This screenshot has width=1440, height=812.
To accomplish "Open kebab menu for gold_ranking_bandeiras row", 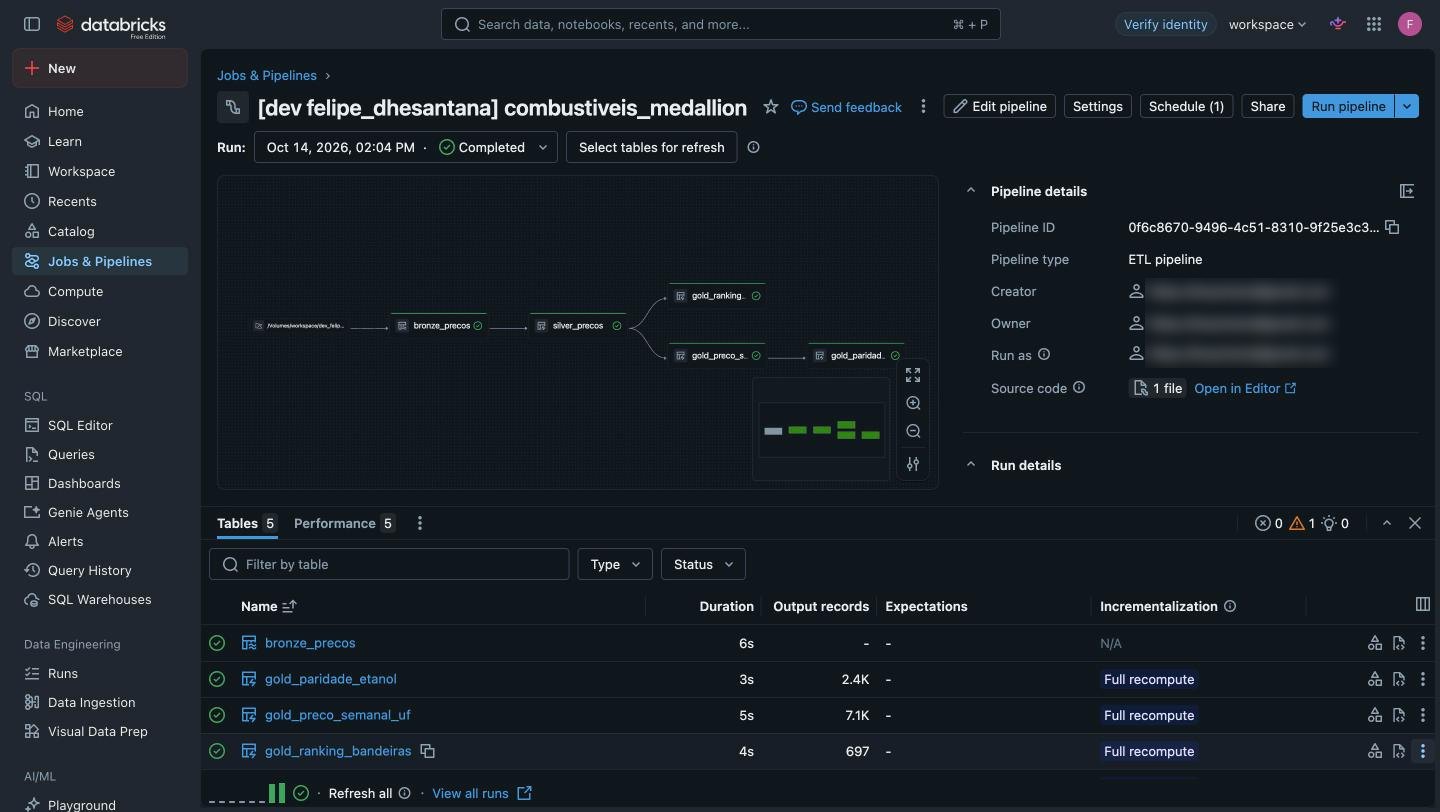I will (x=1423, y=751).
